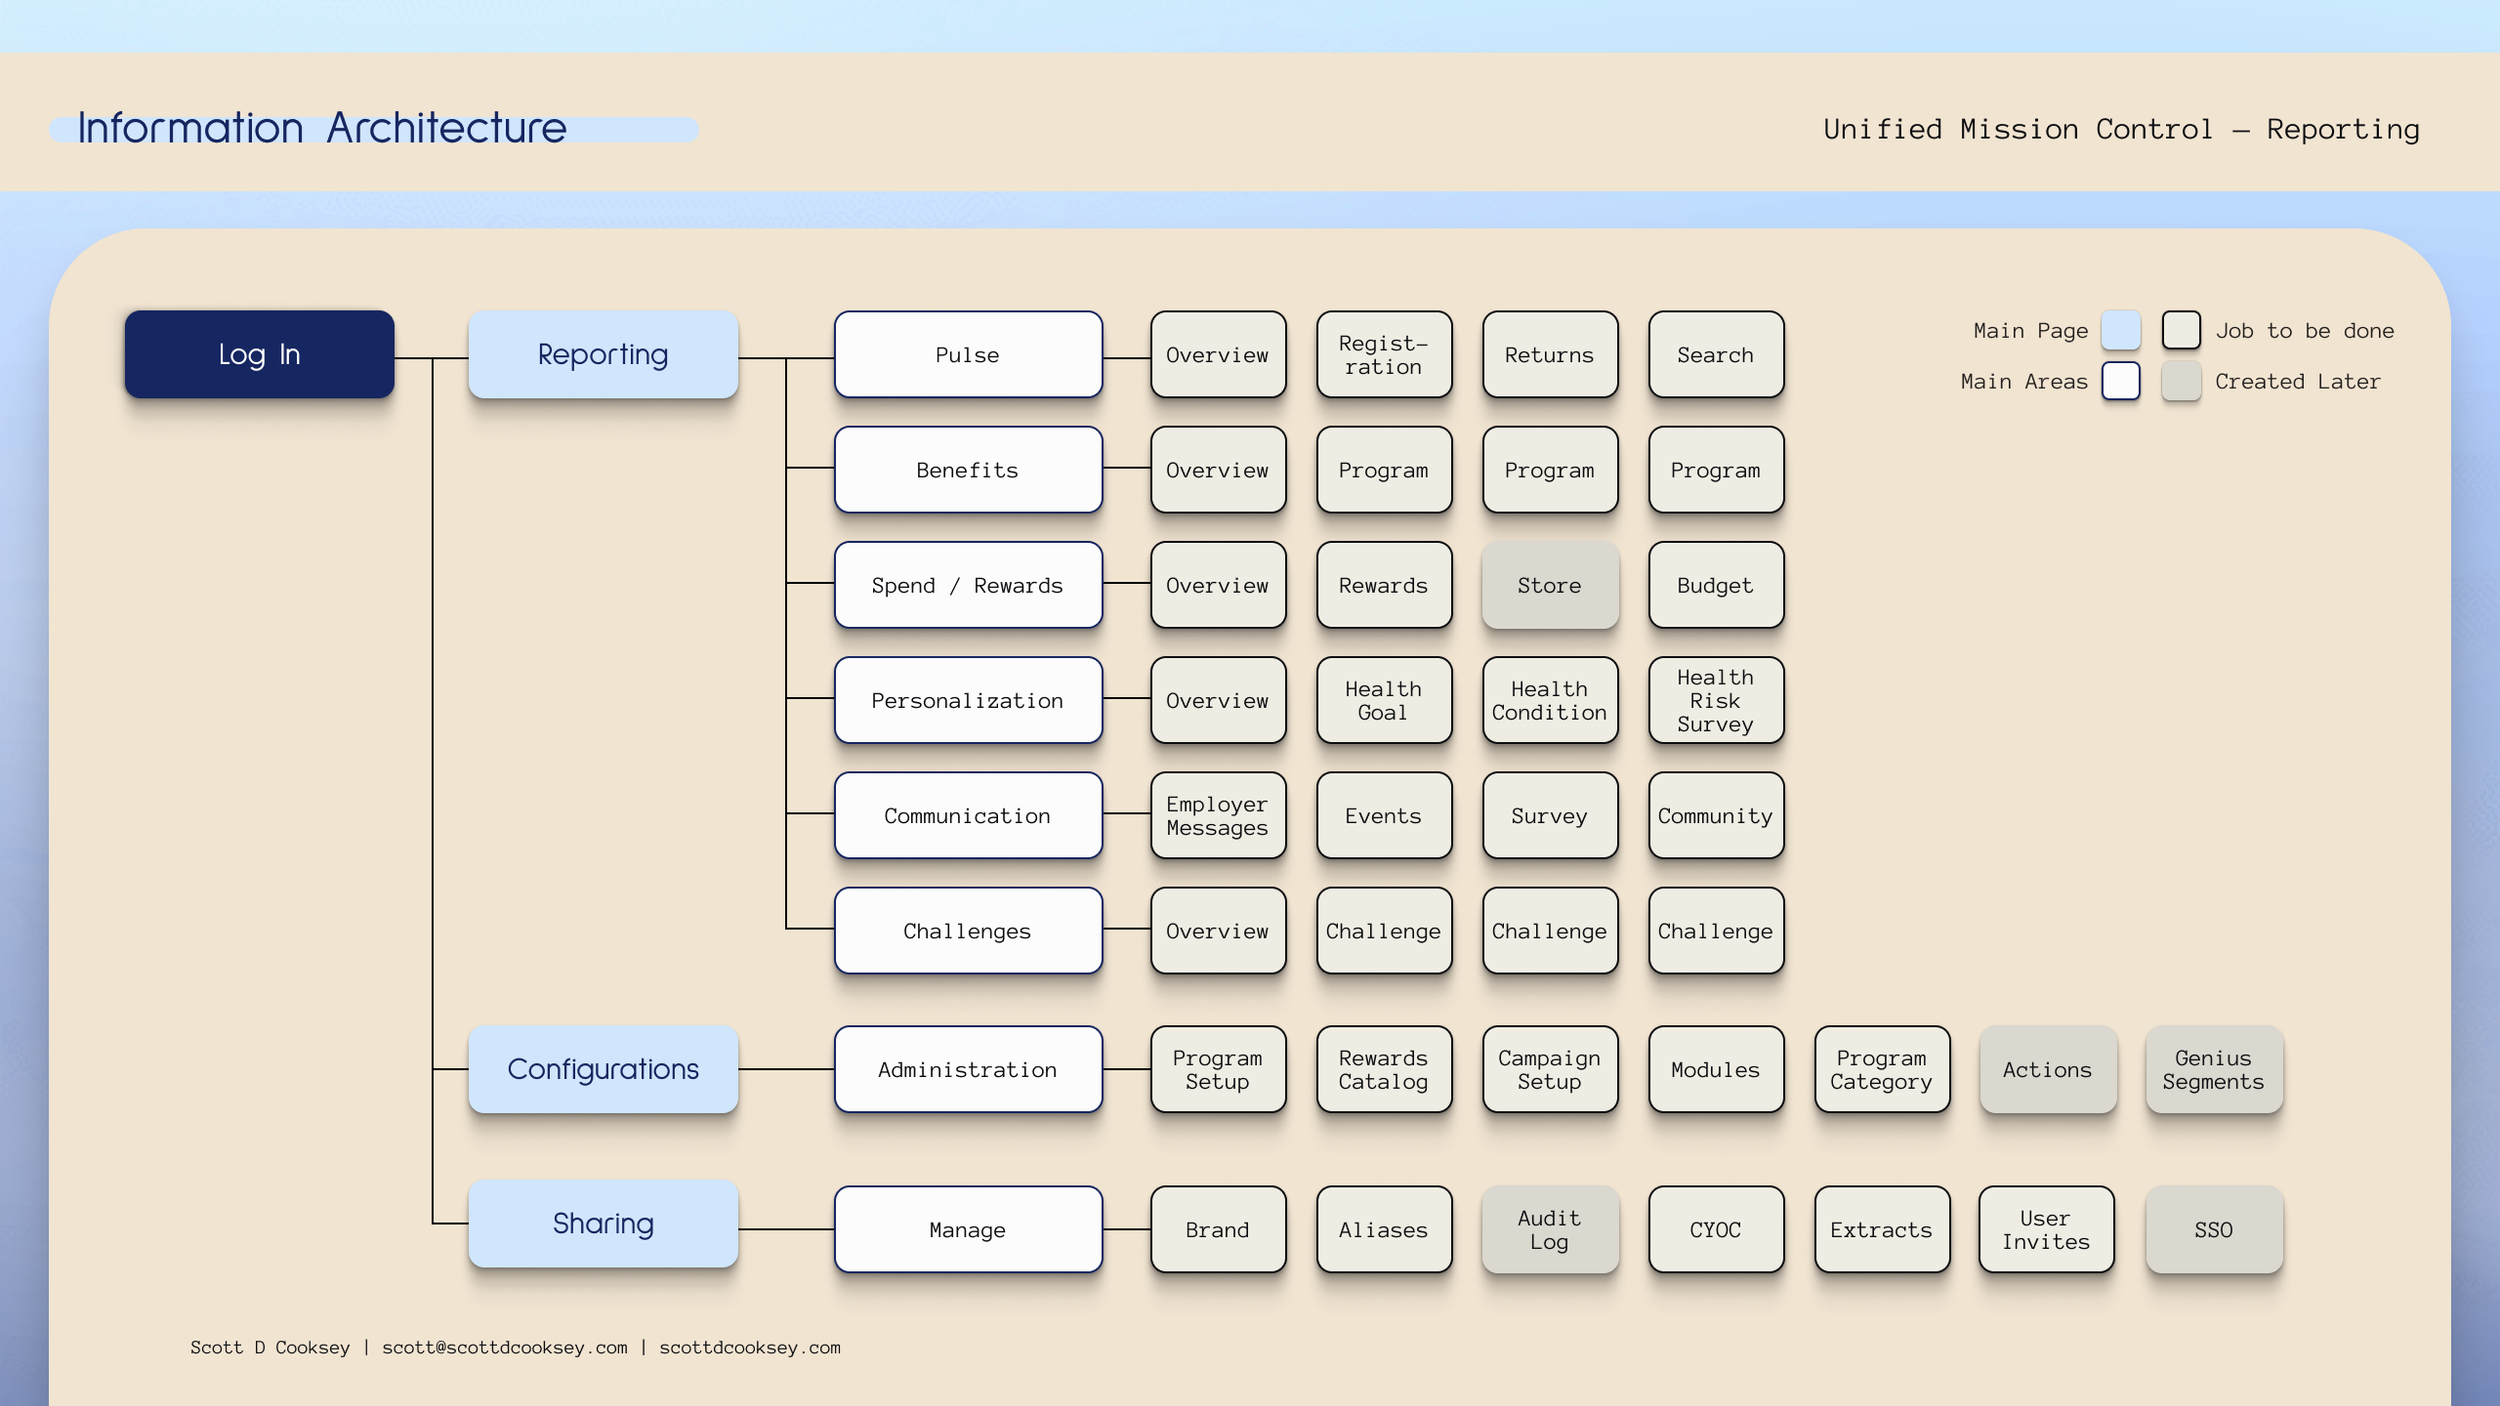
Task: Open the Configurations main page node
Action: point(603,1069)
